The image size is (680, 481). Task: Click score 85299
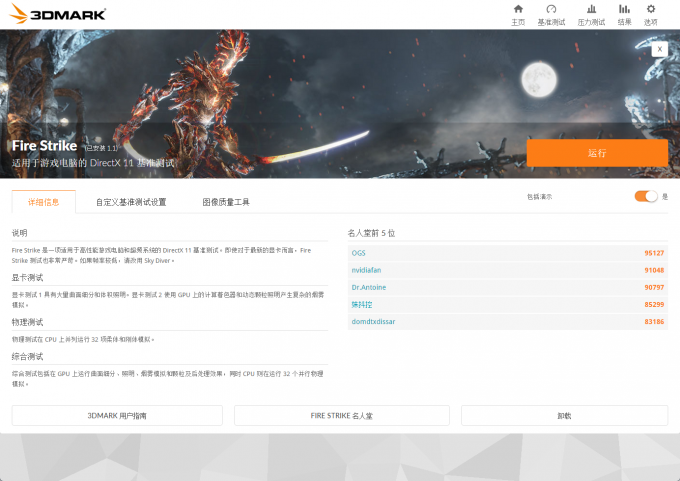(x=654, y=304)
